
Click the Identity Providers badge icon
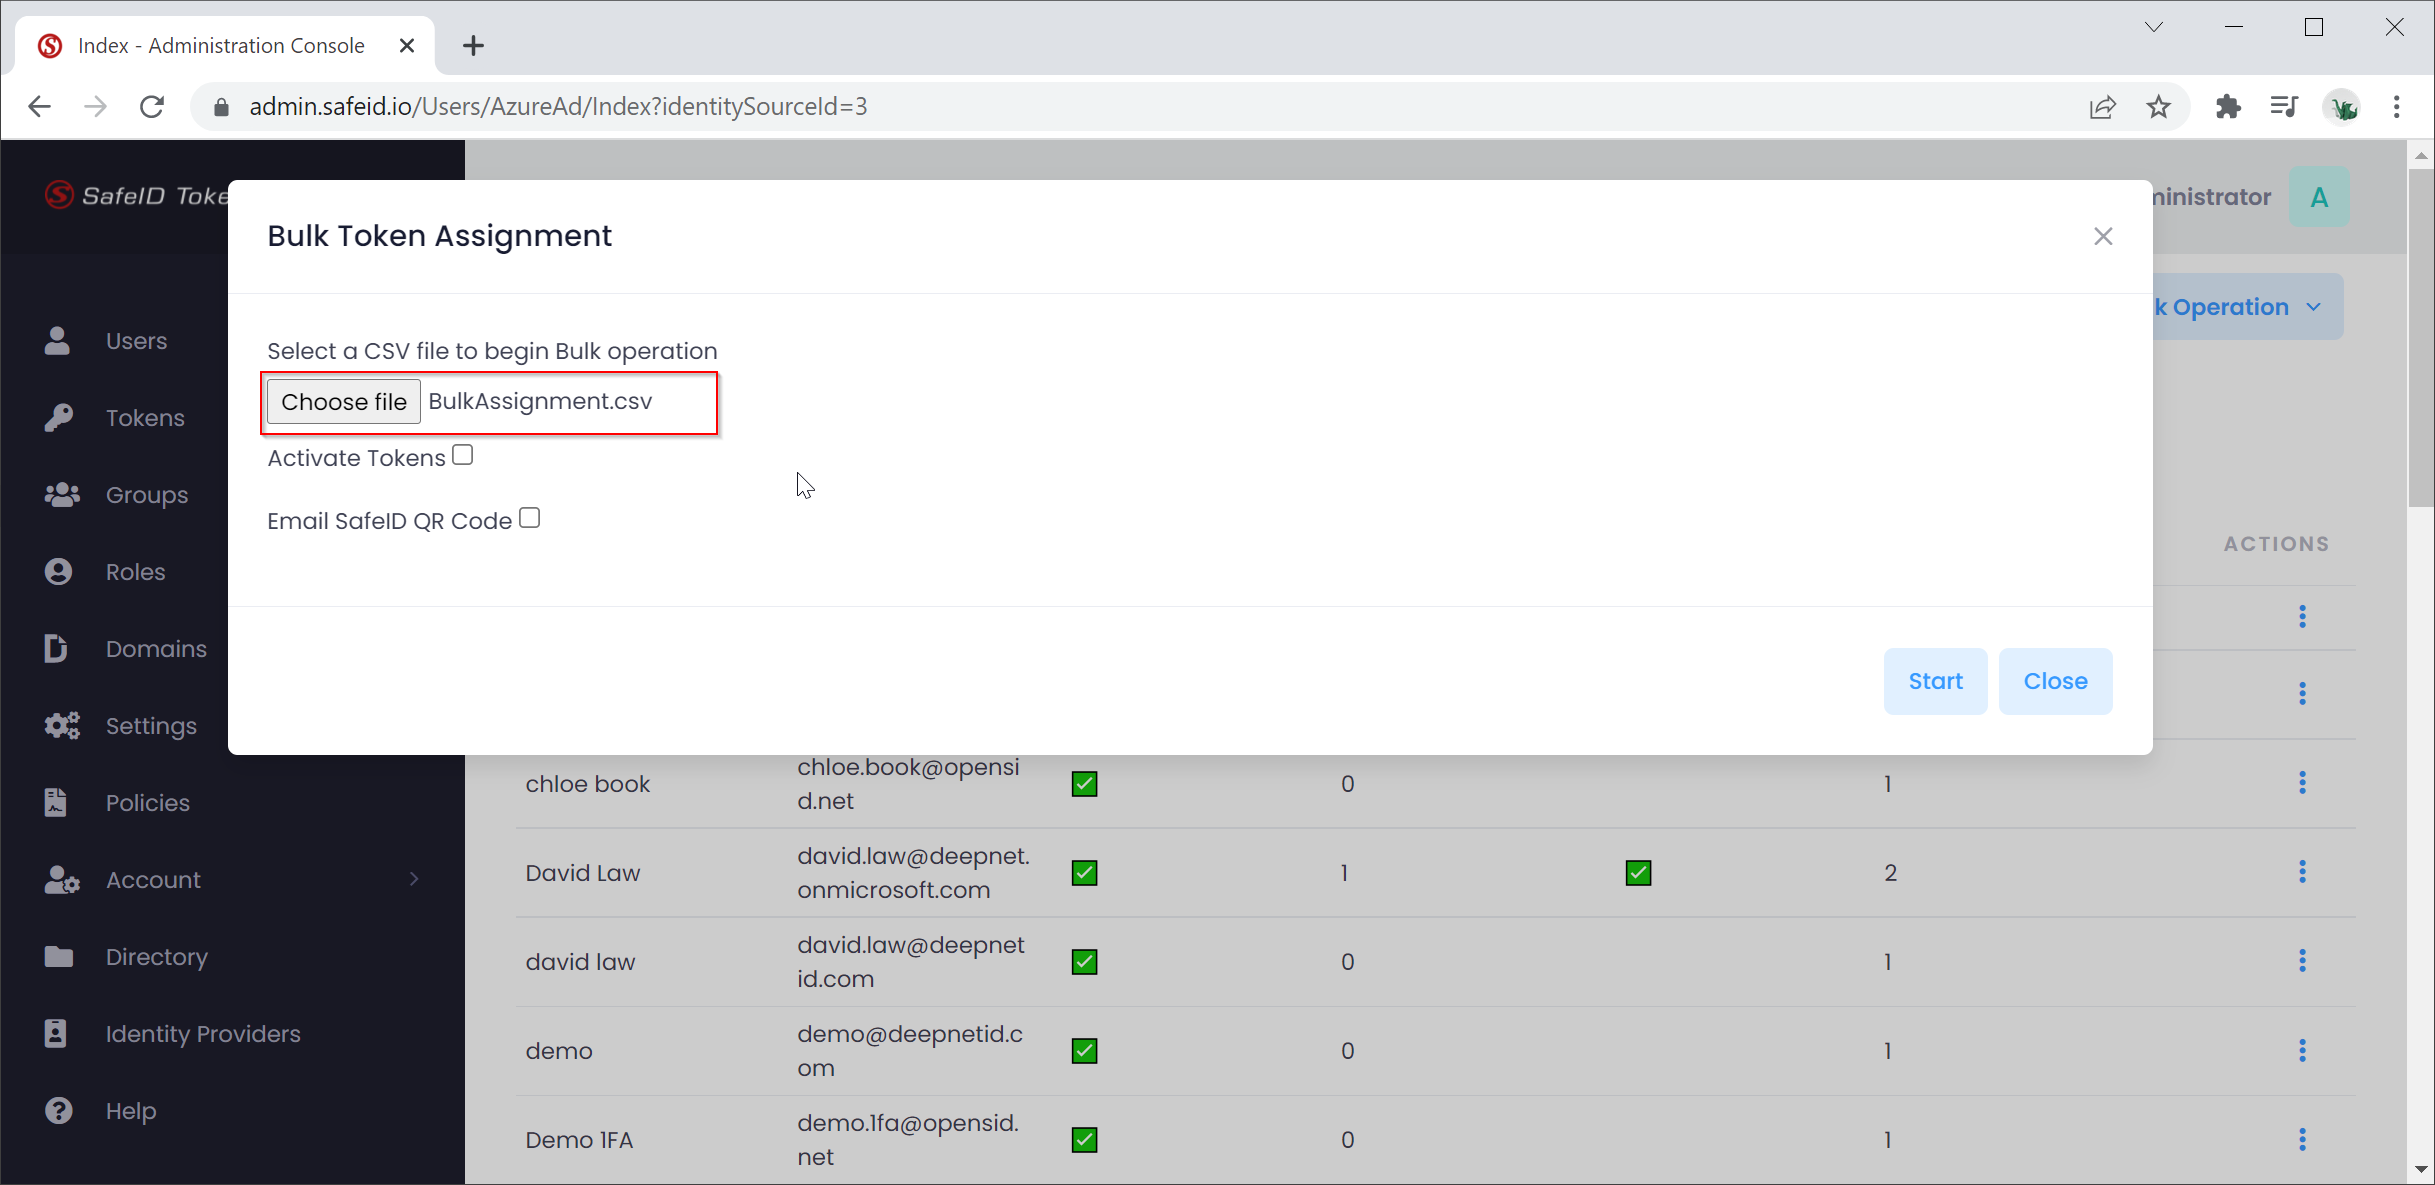56,1033
